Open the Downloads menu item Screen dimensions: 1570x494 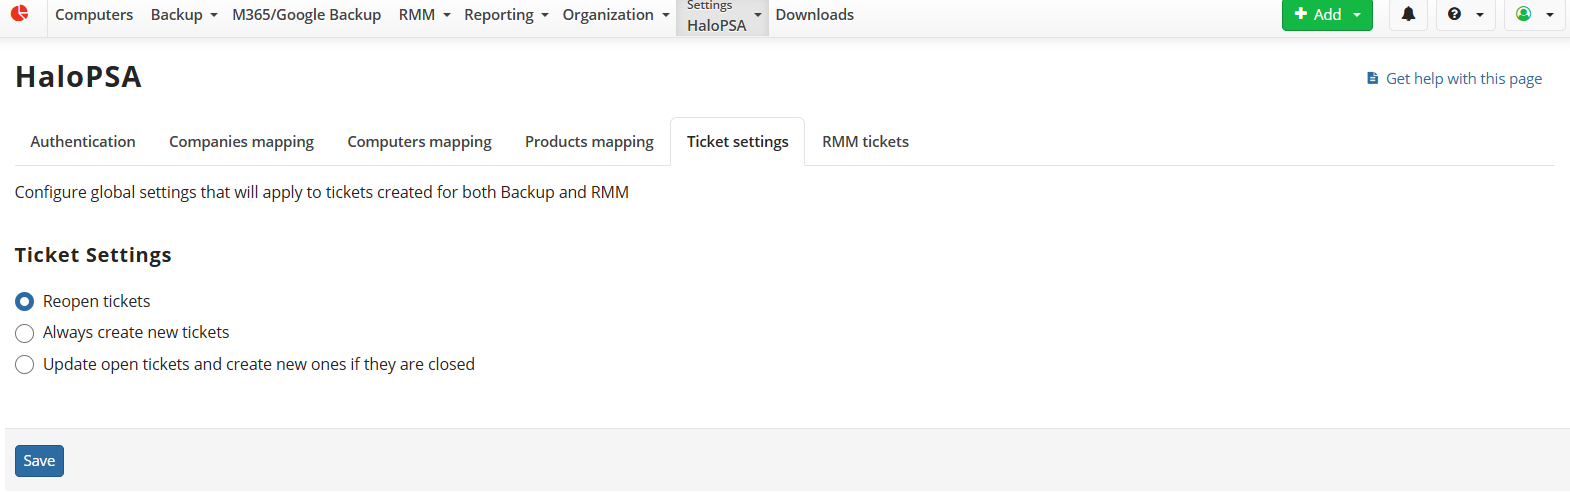[x=814, y=15]
